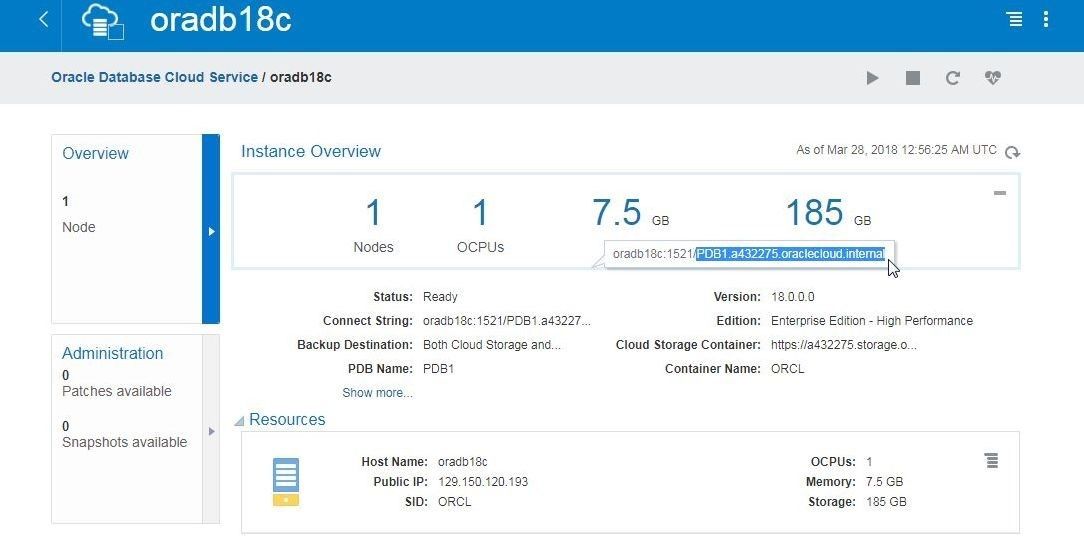This screenshot has width=1084, height=548.
Task: Open the health check heart icon
Action: pos(993,78)
